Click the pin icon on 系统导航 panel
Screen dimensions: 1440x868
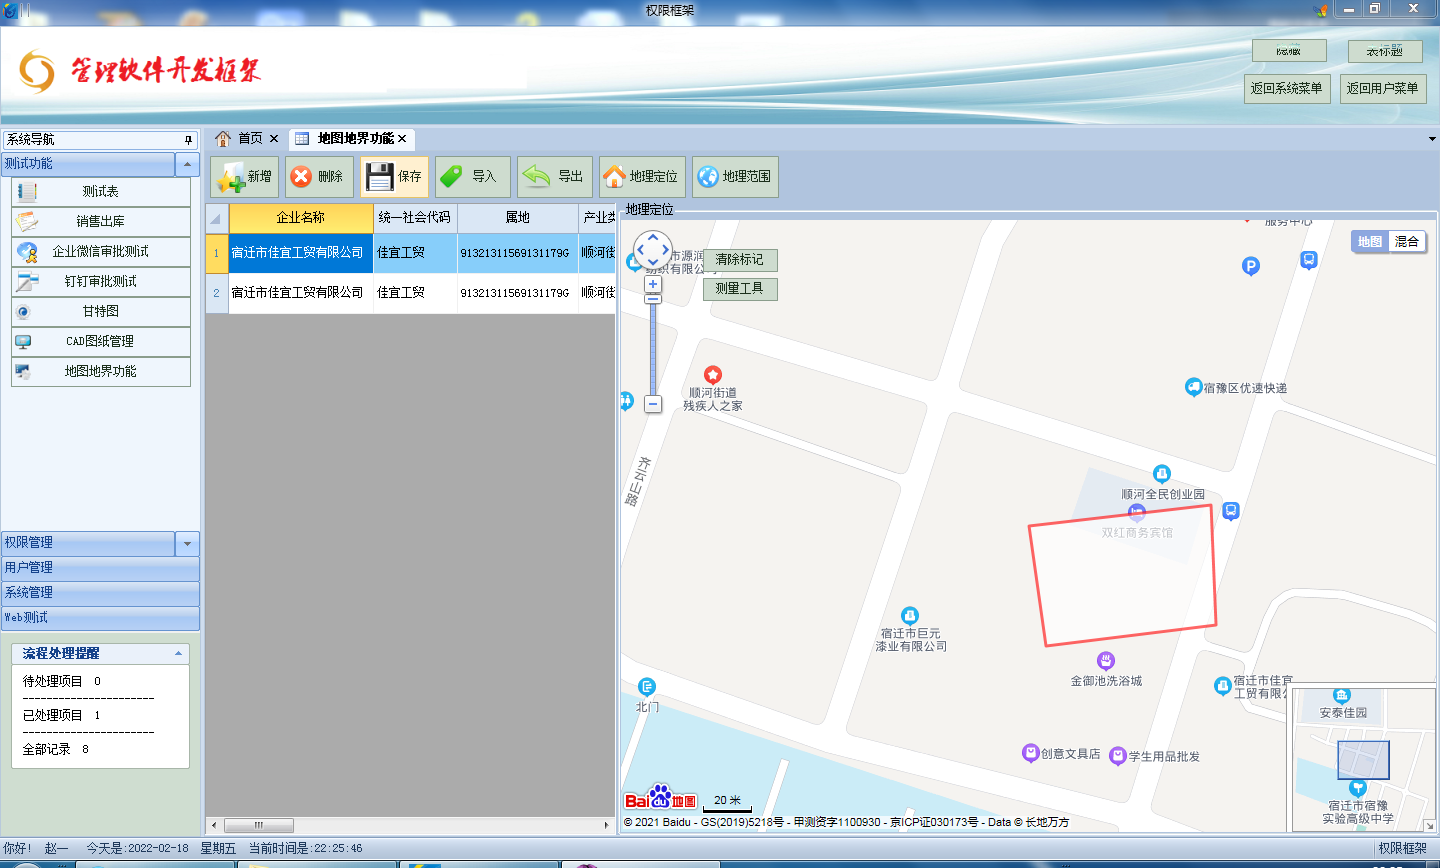point(188,140)
